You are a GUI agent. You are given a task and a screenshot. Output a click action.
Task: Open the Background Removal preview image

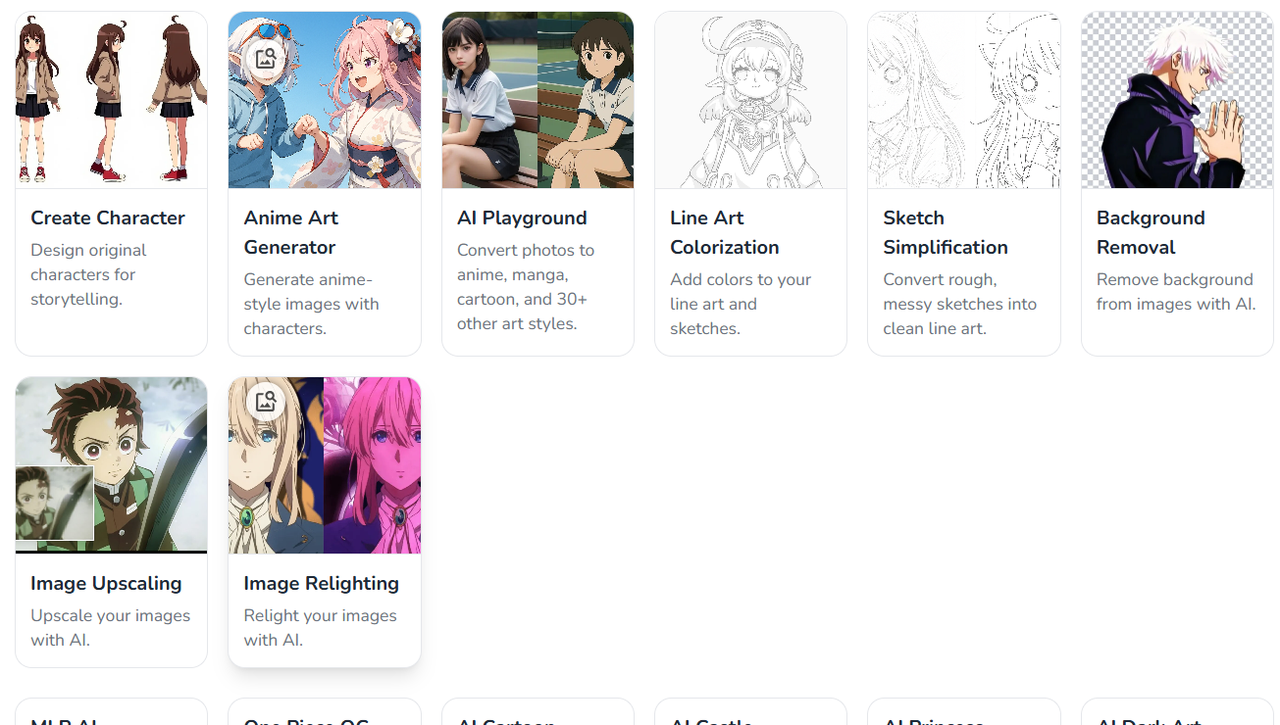click(x=1177, y=100)
